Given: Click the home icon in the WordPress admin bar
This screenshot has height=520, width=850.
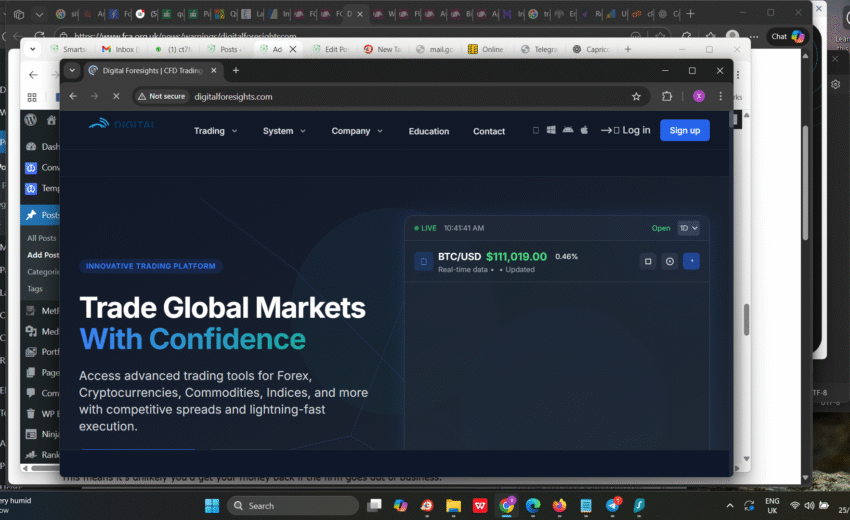Looking at the screenshot, I should click(51, 120).
